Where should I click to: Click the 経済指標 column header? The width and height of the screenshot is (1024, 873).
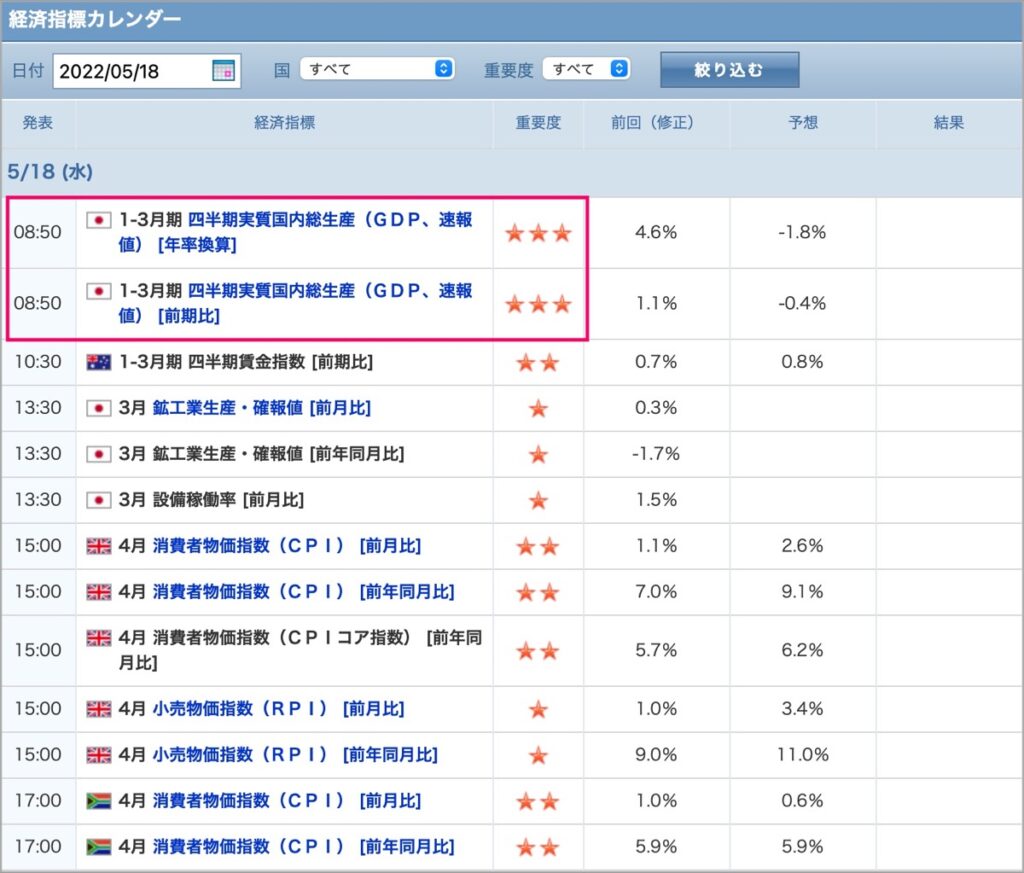tap(285, 123)
